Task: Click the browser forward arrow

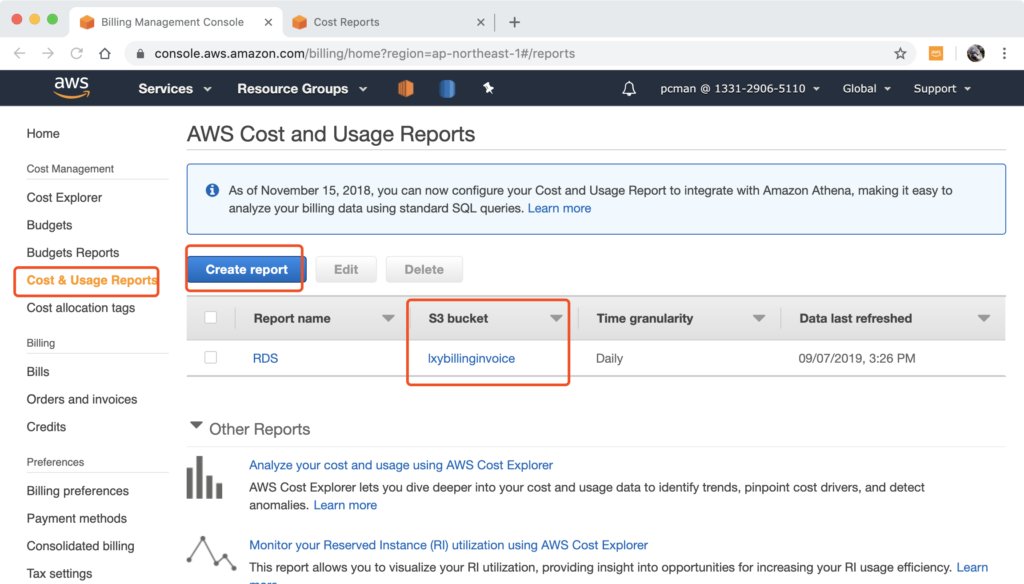Action: click(x=48, y=54)
